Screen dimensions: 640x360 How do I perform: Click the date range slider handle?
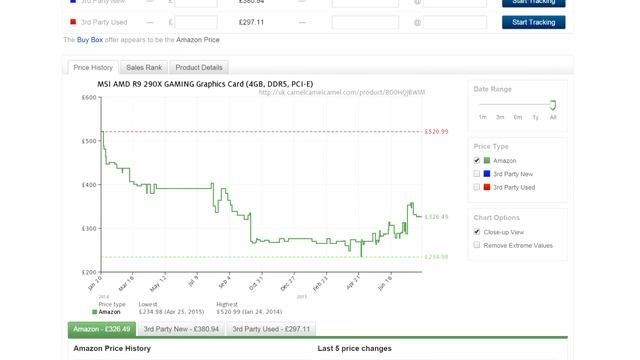click(x=553, y=105)
